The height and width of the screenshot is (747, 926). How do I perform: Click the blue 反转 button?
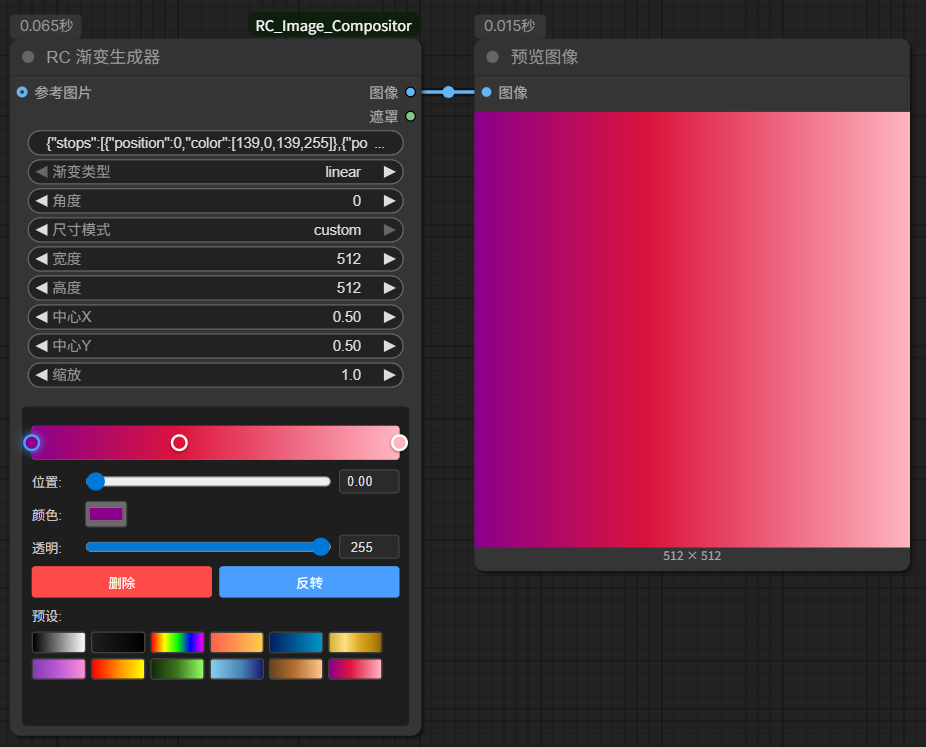(309, 582)
